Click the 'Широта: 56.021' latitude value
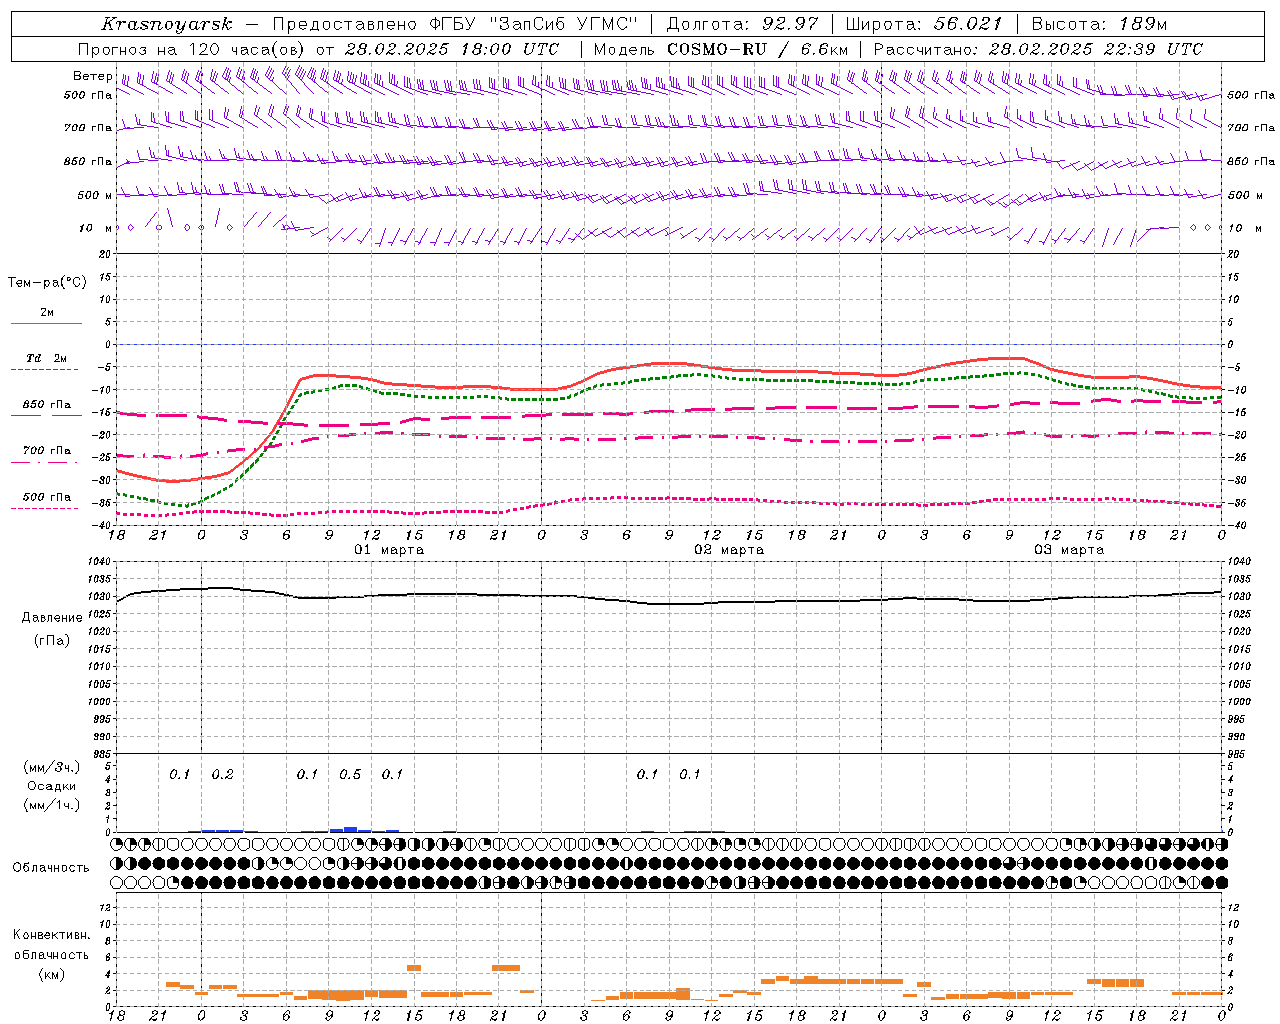 923,24
